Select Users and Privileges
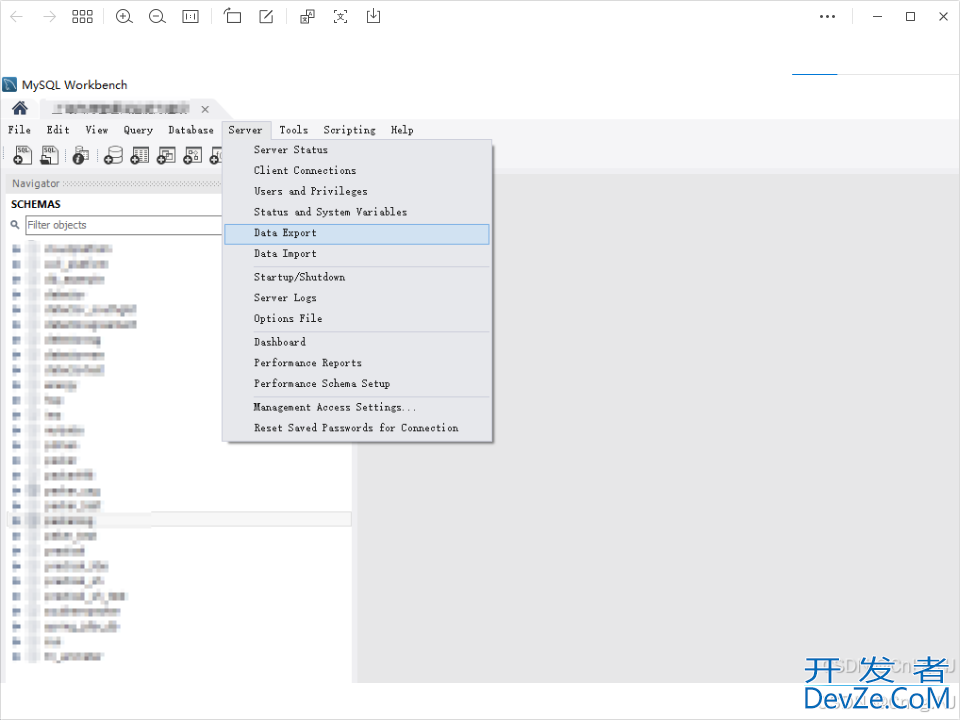 pyautogui.click(x=357, y=192)
